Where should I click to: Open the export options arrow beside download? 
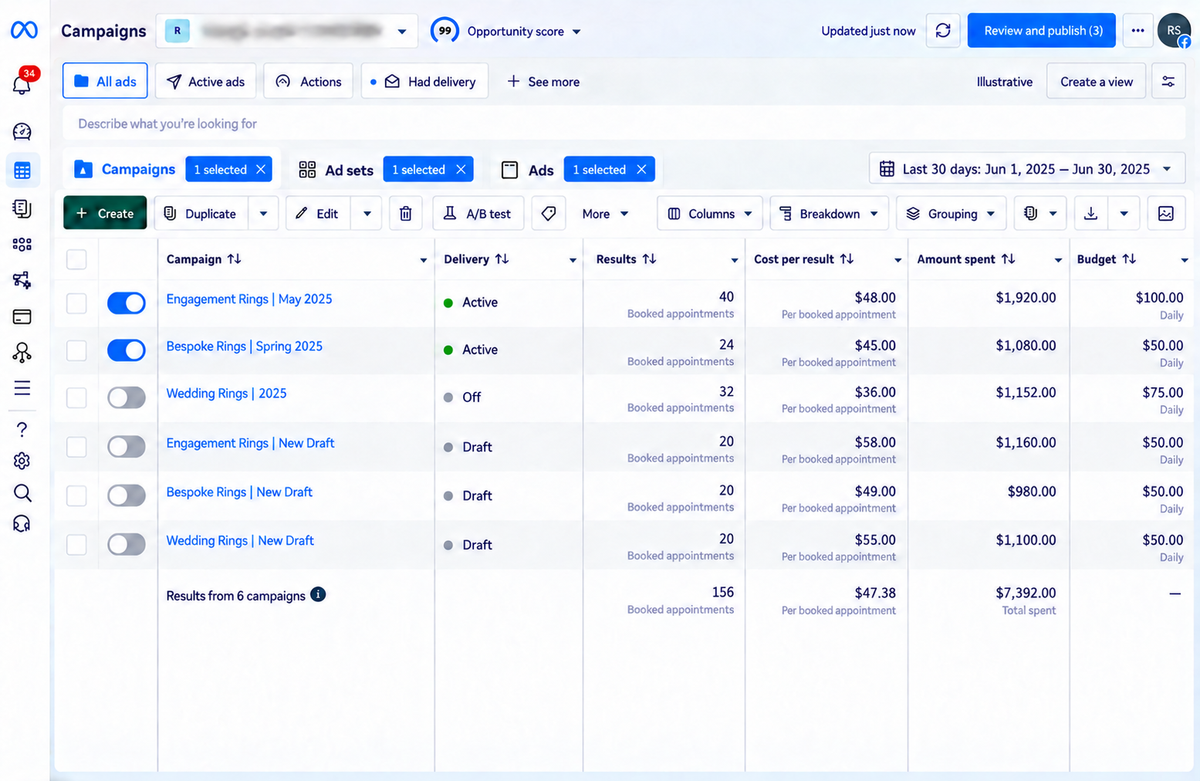1124,214
